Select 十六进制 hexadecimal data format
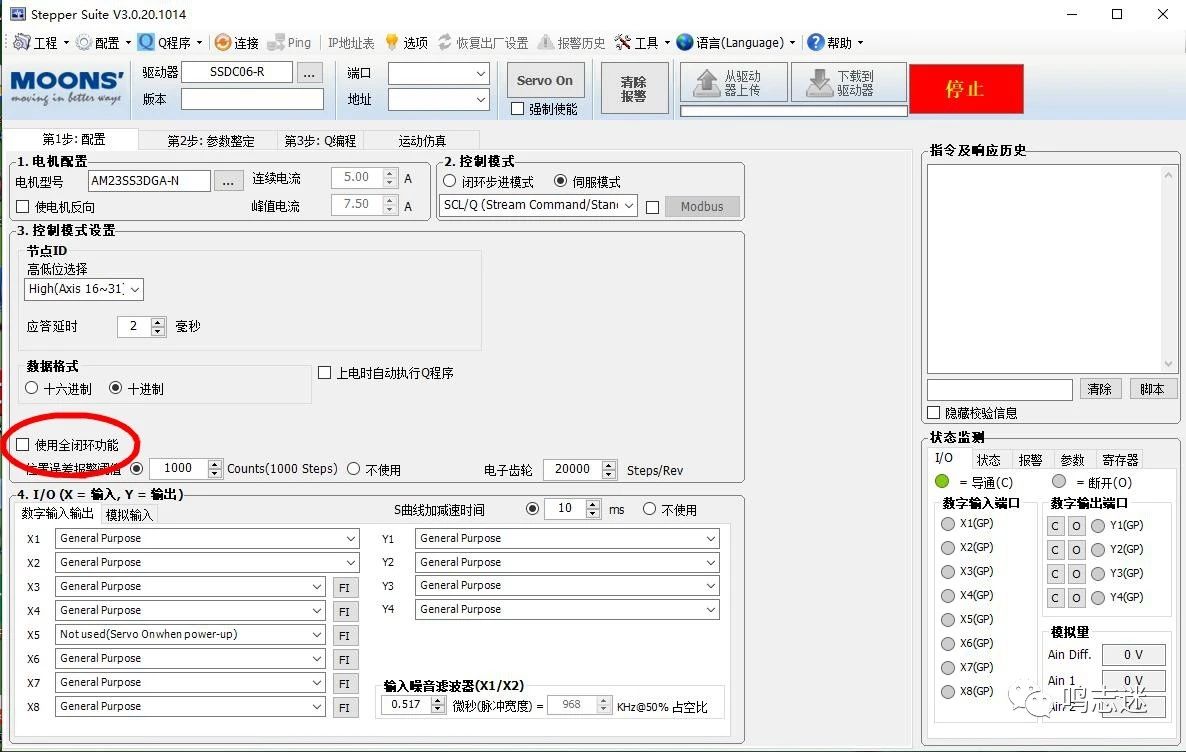1186x752 pixels. tap(32, 388)
